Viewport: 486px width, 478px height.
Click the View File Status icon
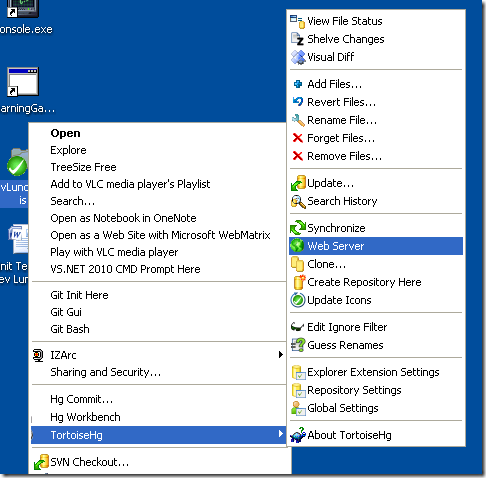[297, 21]
